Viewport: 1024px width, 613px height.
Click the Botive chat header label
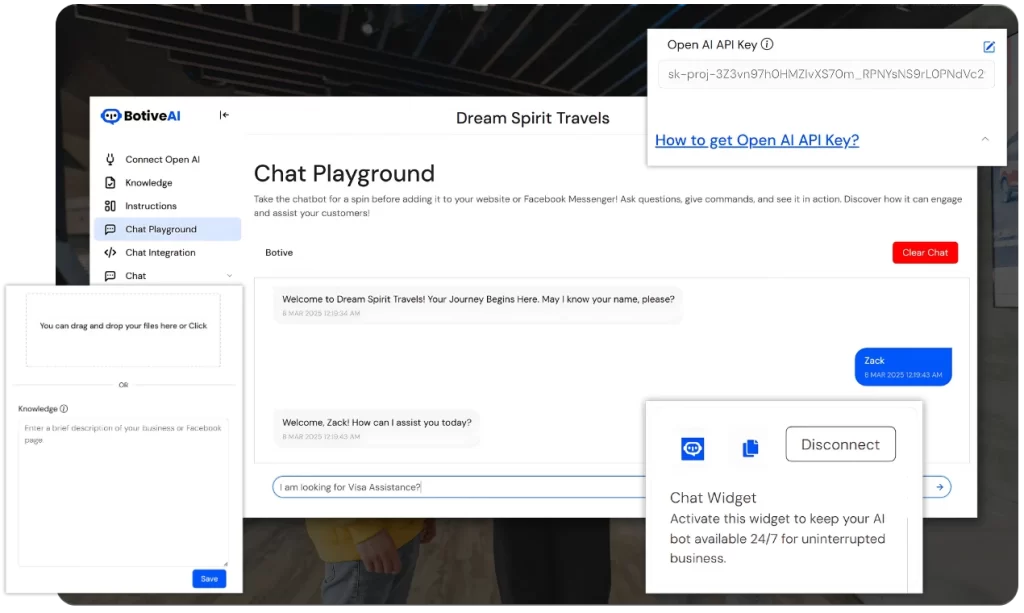(x=279, y=253)
